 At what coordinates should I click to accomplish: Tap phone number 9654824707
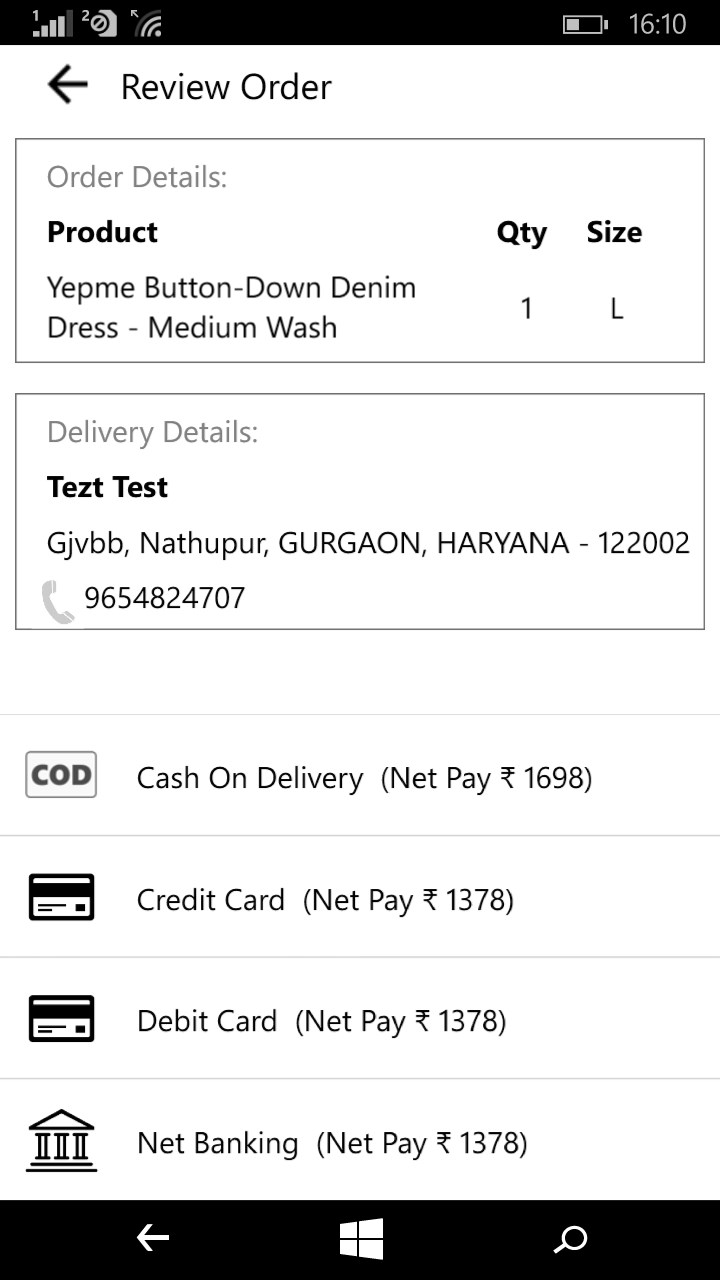165,598
